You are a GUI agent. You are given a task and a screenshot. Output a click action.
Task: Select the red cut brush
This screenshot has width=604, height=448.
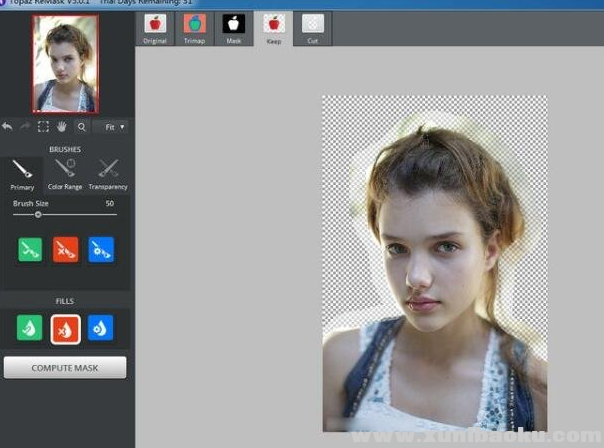coord(65,249)
